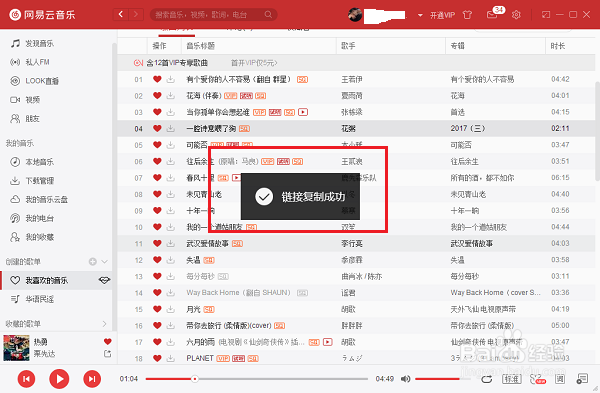
Task: Create a new playlist with plus icon
Action: coord(93,262)
